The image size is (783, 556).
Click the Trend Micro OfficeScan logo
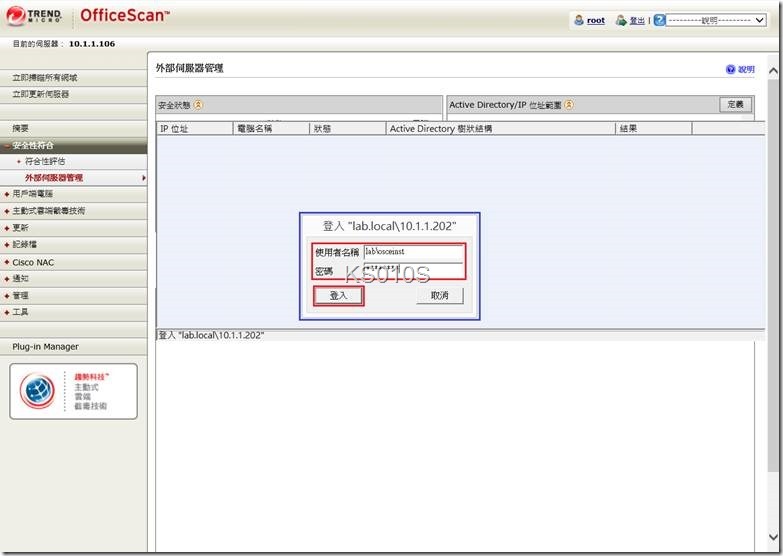click(x=88, y=17)
